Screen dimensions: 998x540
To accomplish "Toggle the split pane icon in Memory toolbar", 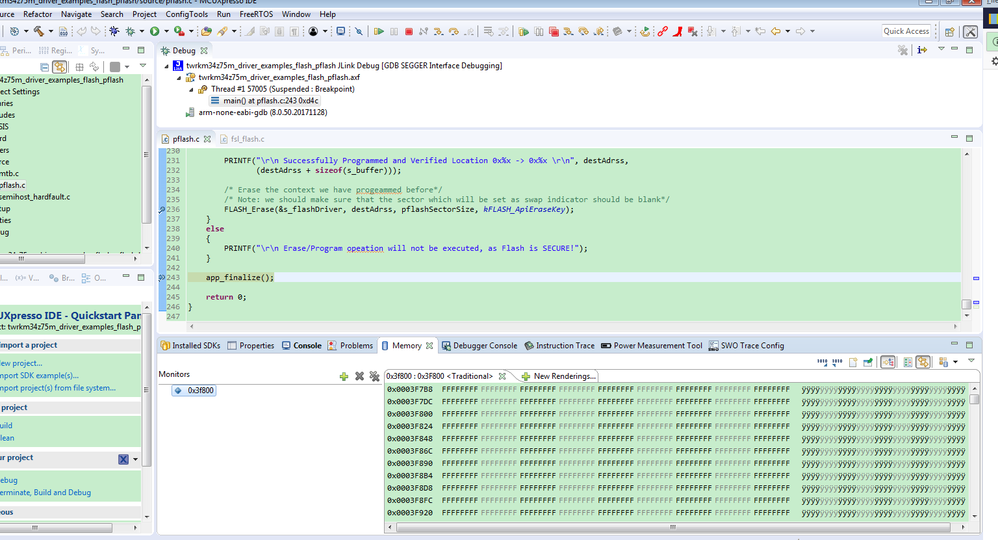I will tap(908, 362).
